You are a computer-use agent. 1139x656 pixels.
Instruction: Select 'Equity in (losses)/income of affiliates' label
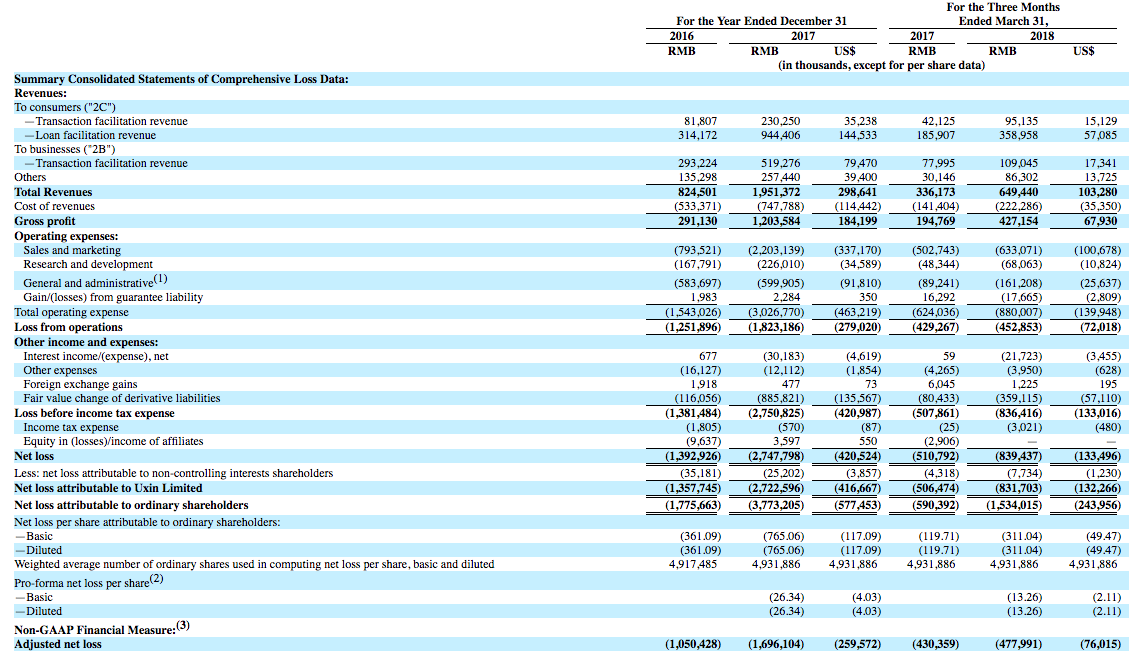(x=113, y=442)
